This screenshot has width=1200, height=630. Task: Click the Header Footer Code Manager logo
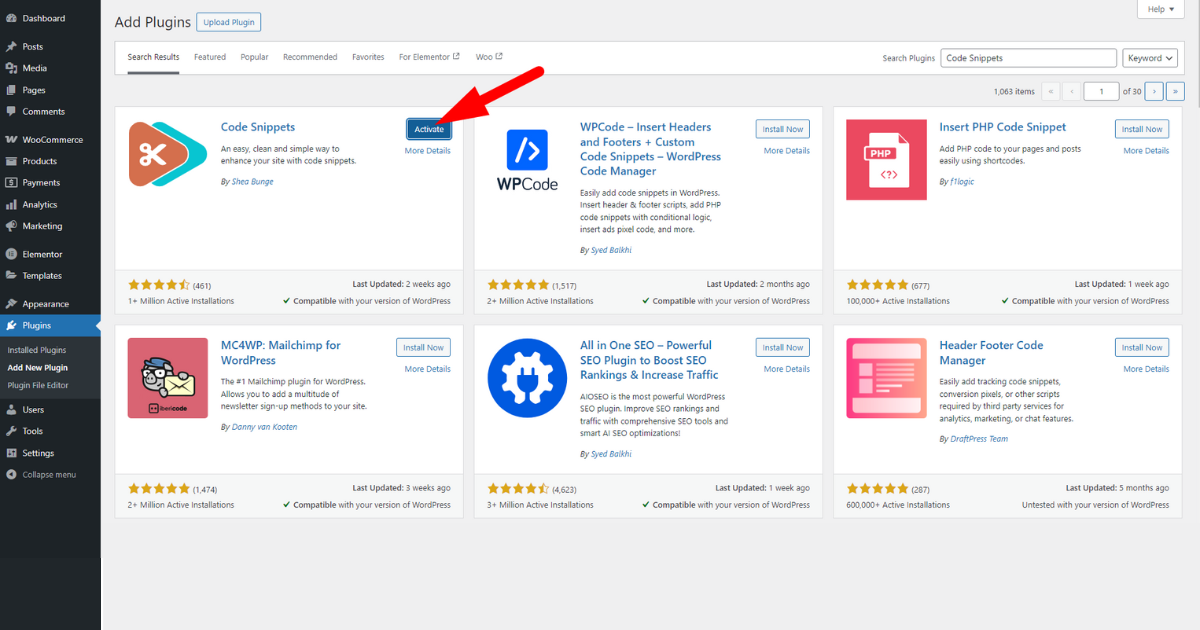[886, 378]
